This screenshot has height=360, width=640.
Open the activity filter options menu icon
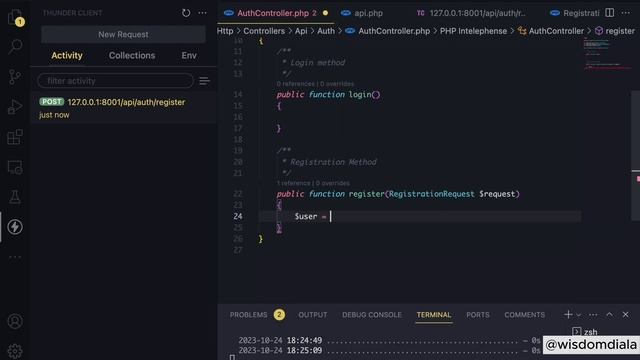coord(204,81)
